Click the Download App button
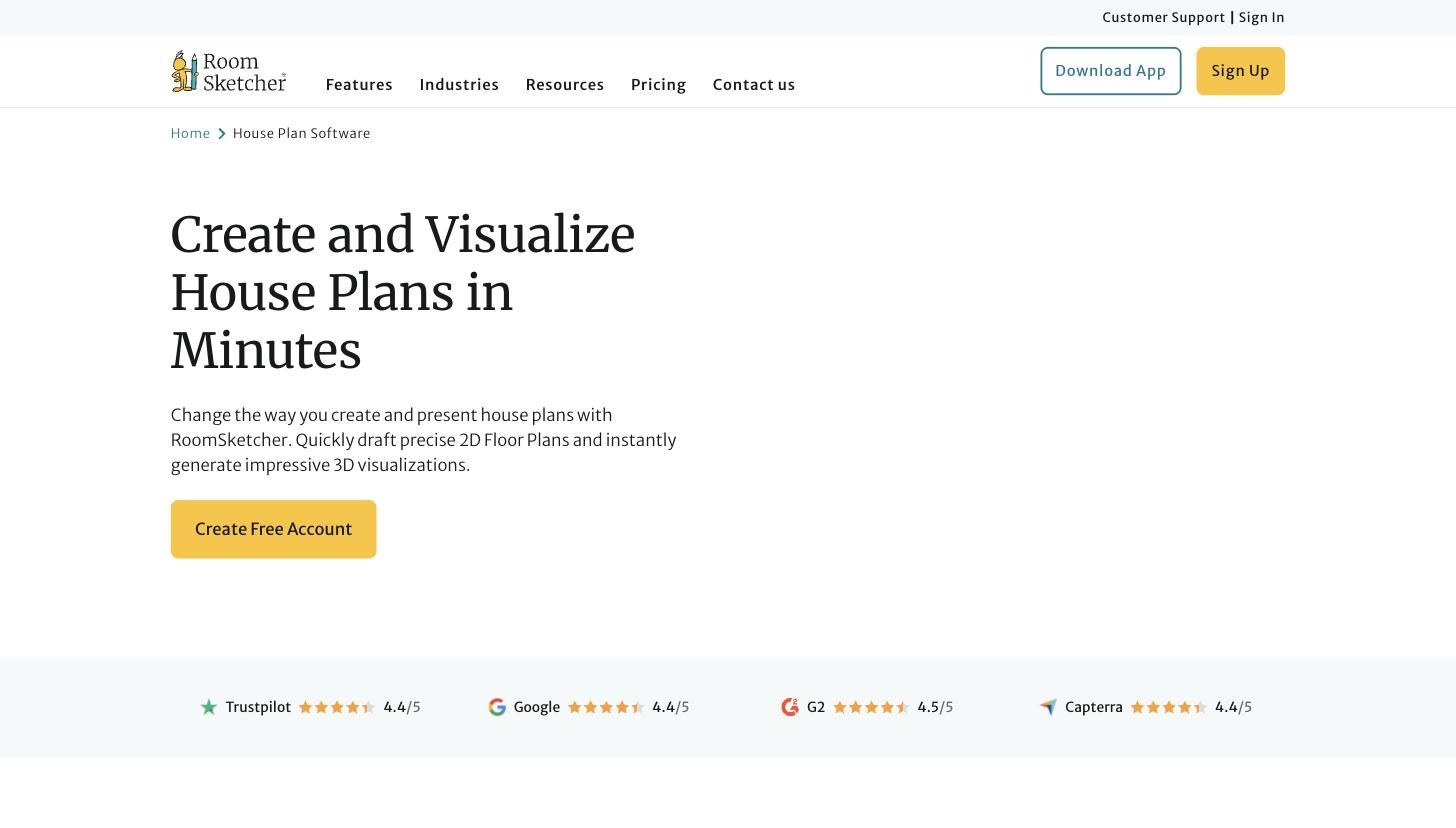Image resolution: width=1456 pixels, height=828 pixels. [1111, 71]
